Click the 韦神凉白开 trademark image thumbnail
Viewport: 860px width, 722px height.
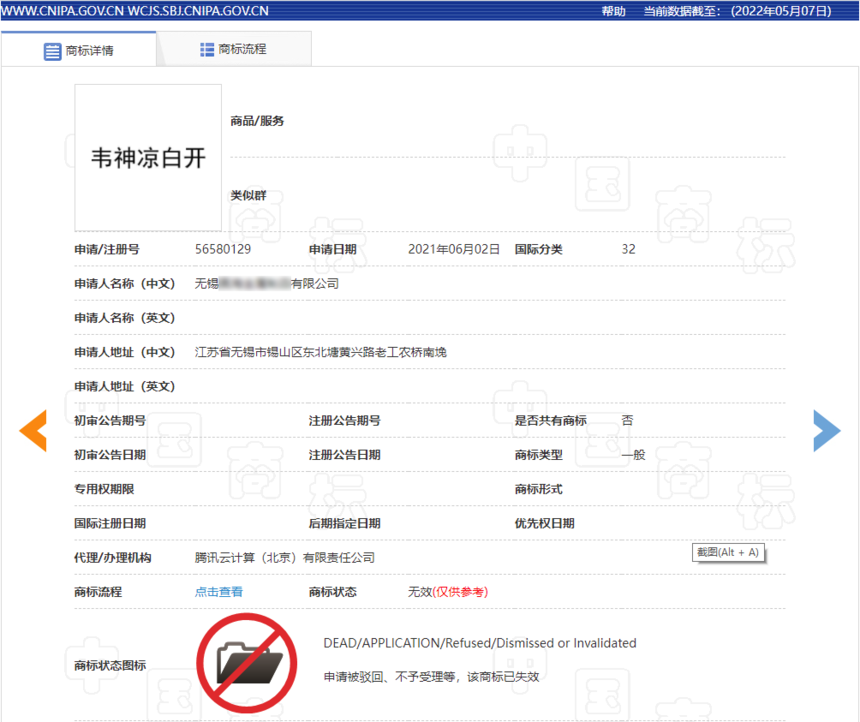[148, 157]
